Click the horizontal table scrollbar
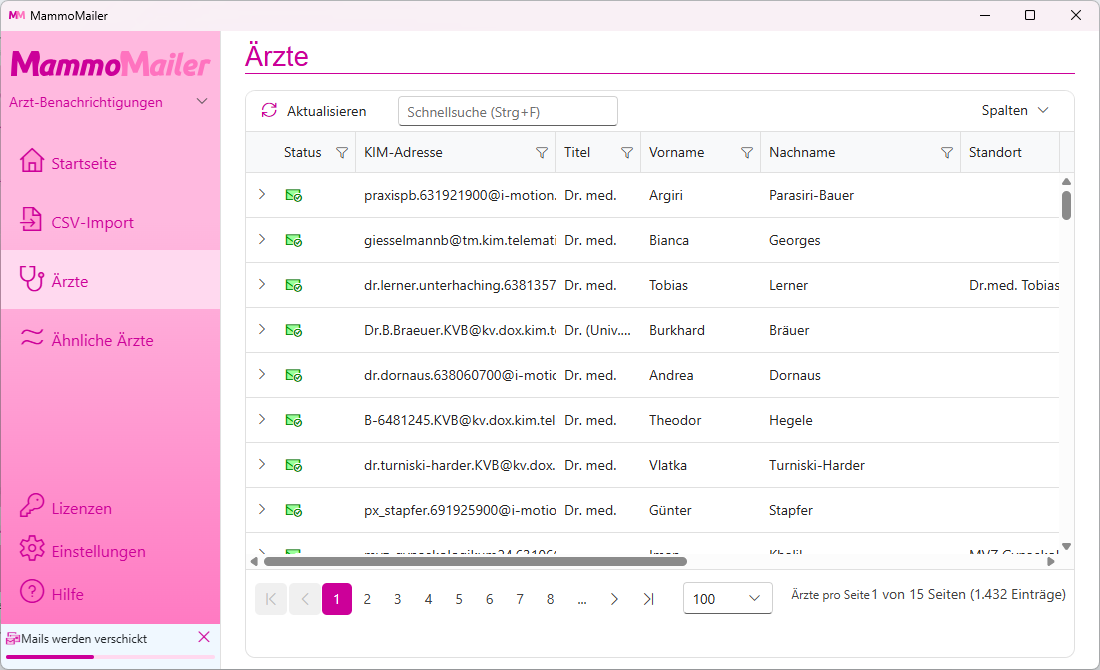This screenshot has height=670, width=1100. coord(475,561)
